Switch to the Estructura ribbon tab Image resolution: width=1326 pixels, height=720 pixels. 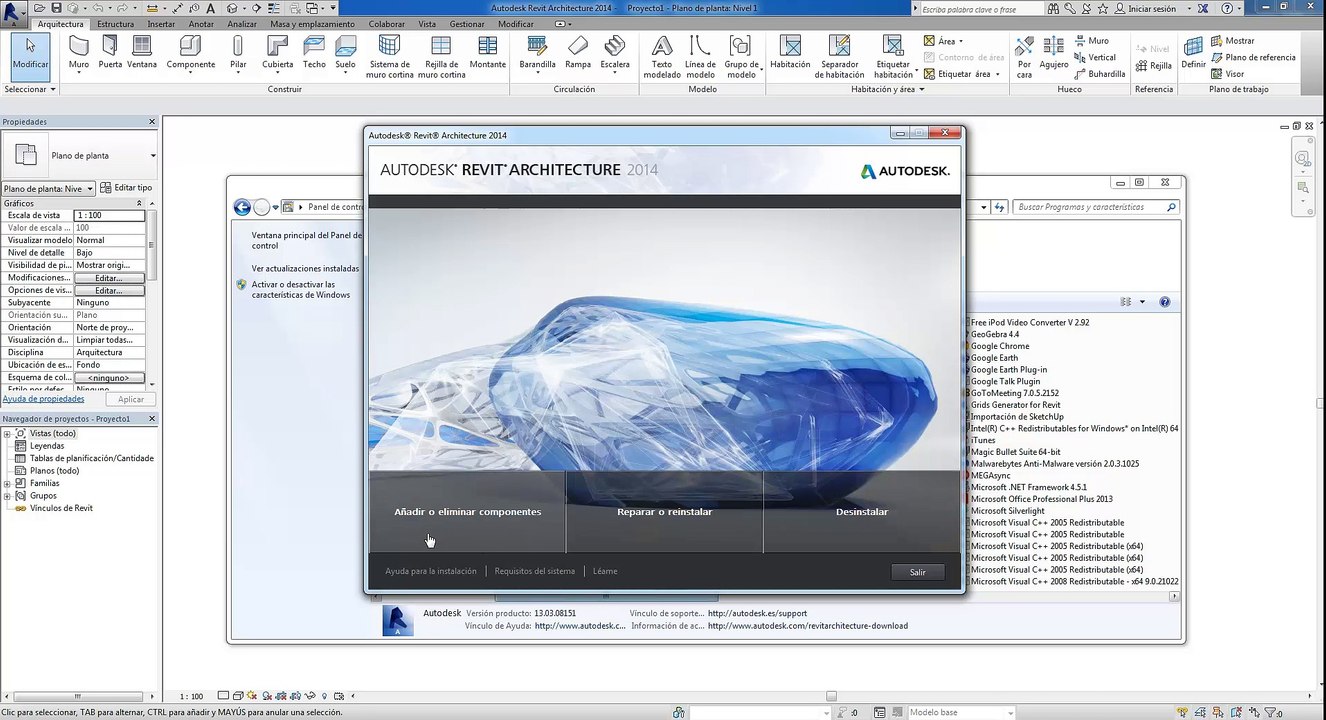[x=115, y=24]
